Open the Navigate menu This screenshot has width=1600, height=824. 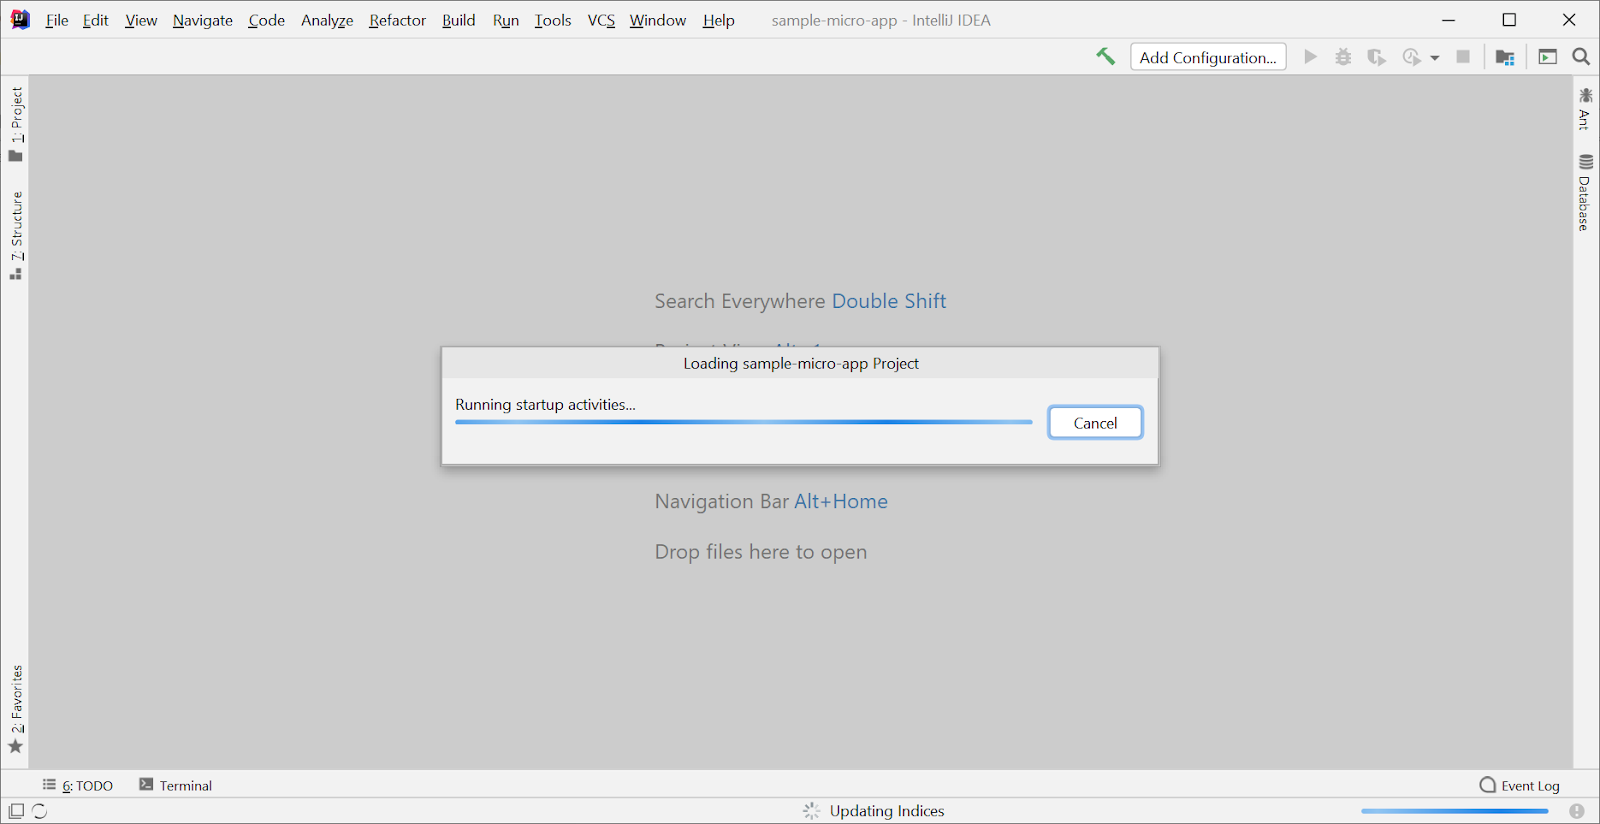[x=202, y=20]
